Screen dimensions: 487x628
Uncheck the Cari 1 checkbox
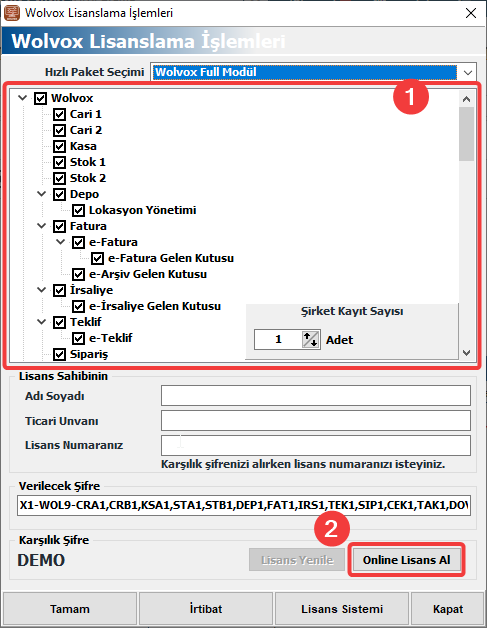point(60,115)
